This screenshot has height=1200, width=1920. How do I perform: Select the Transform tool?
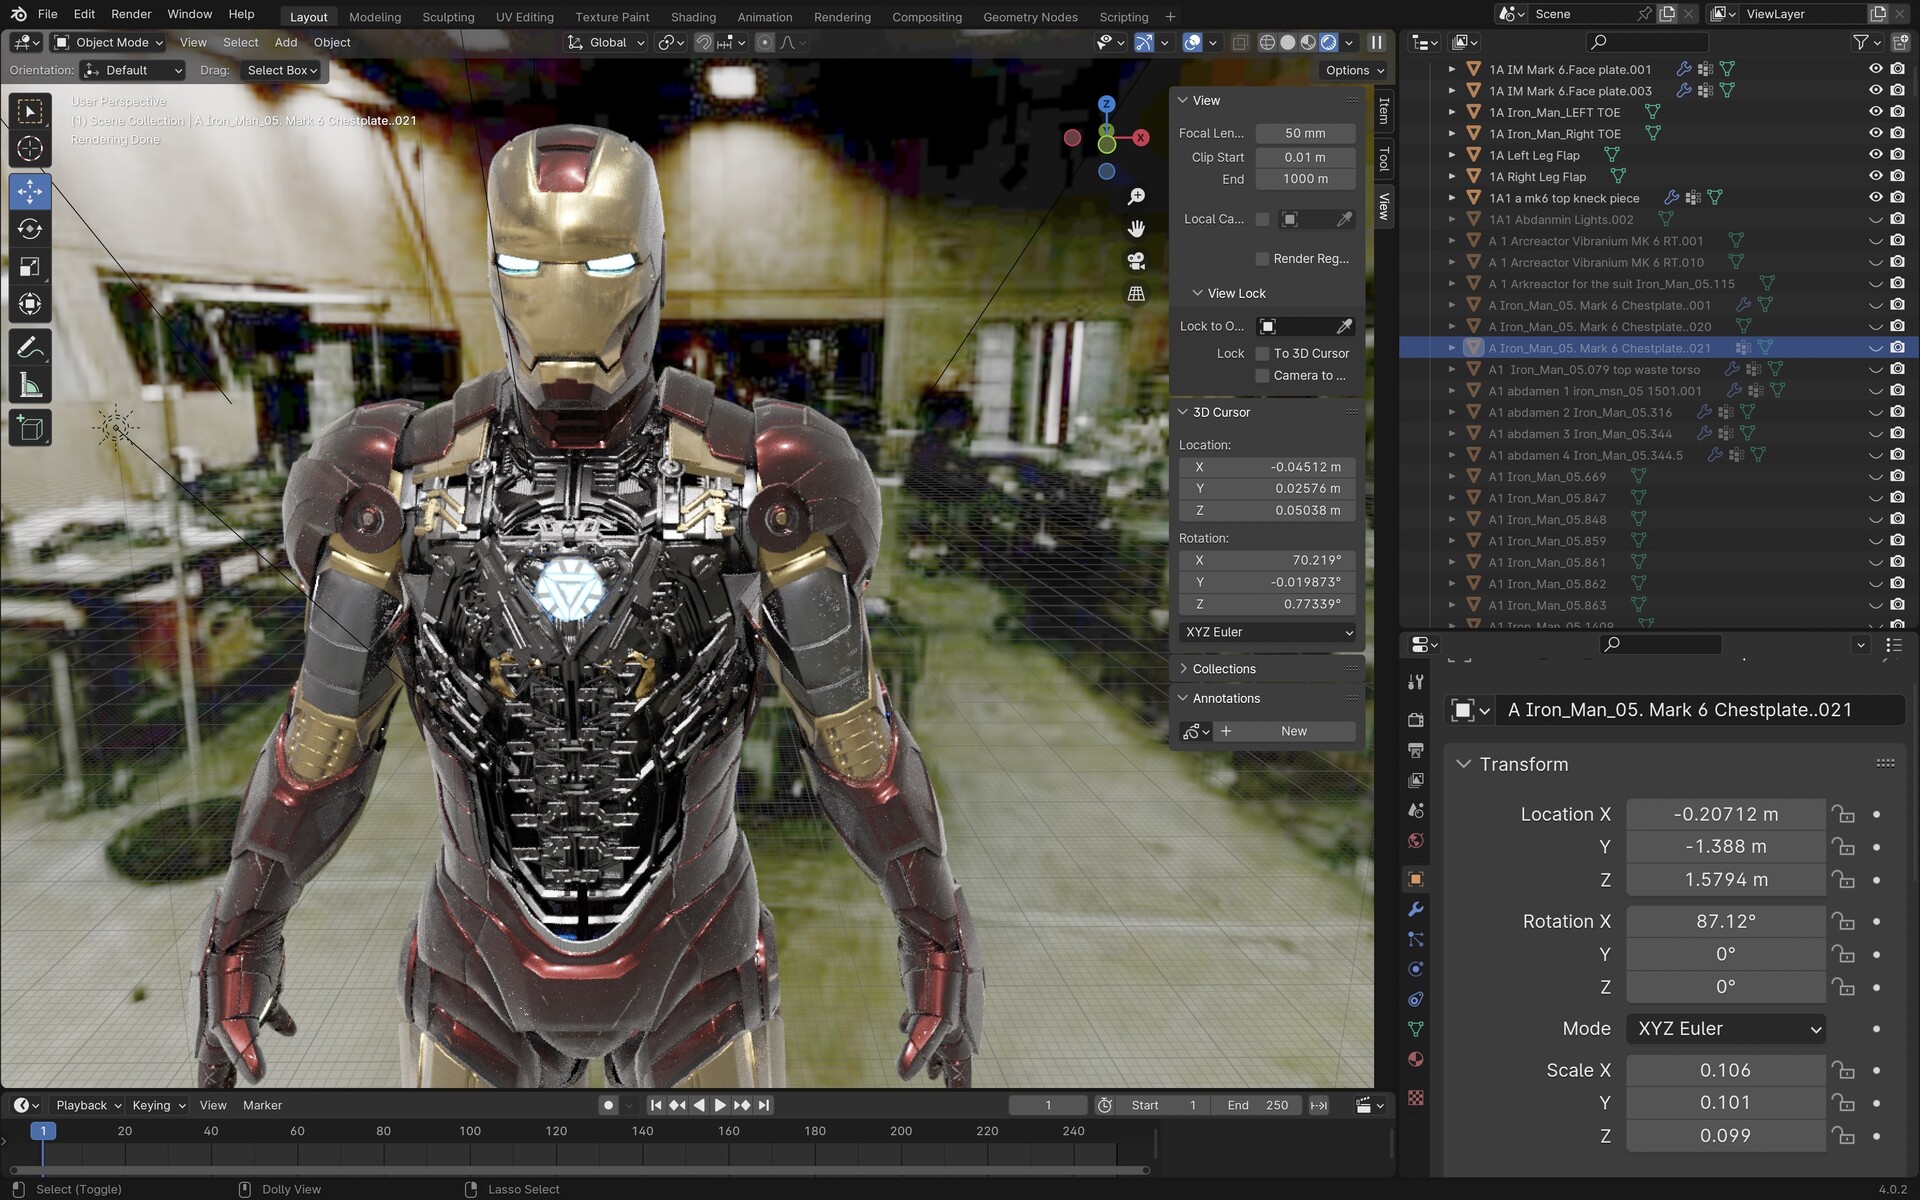(30, 305)
